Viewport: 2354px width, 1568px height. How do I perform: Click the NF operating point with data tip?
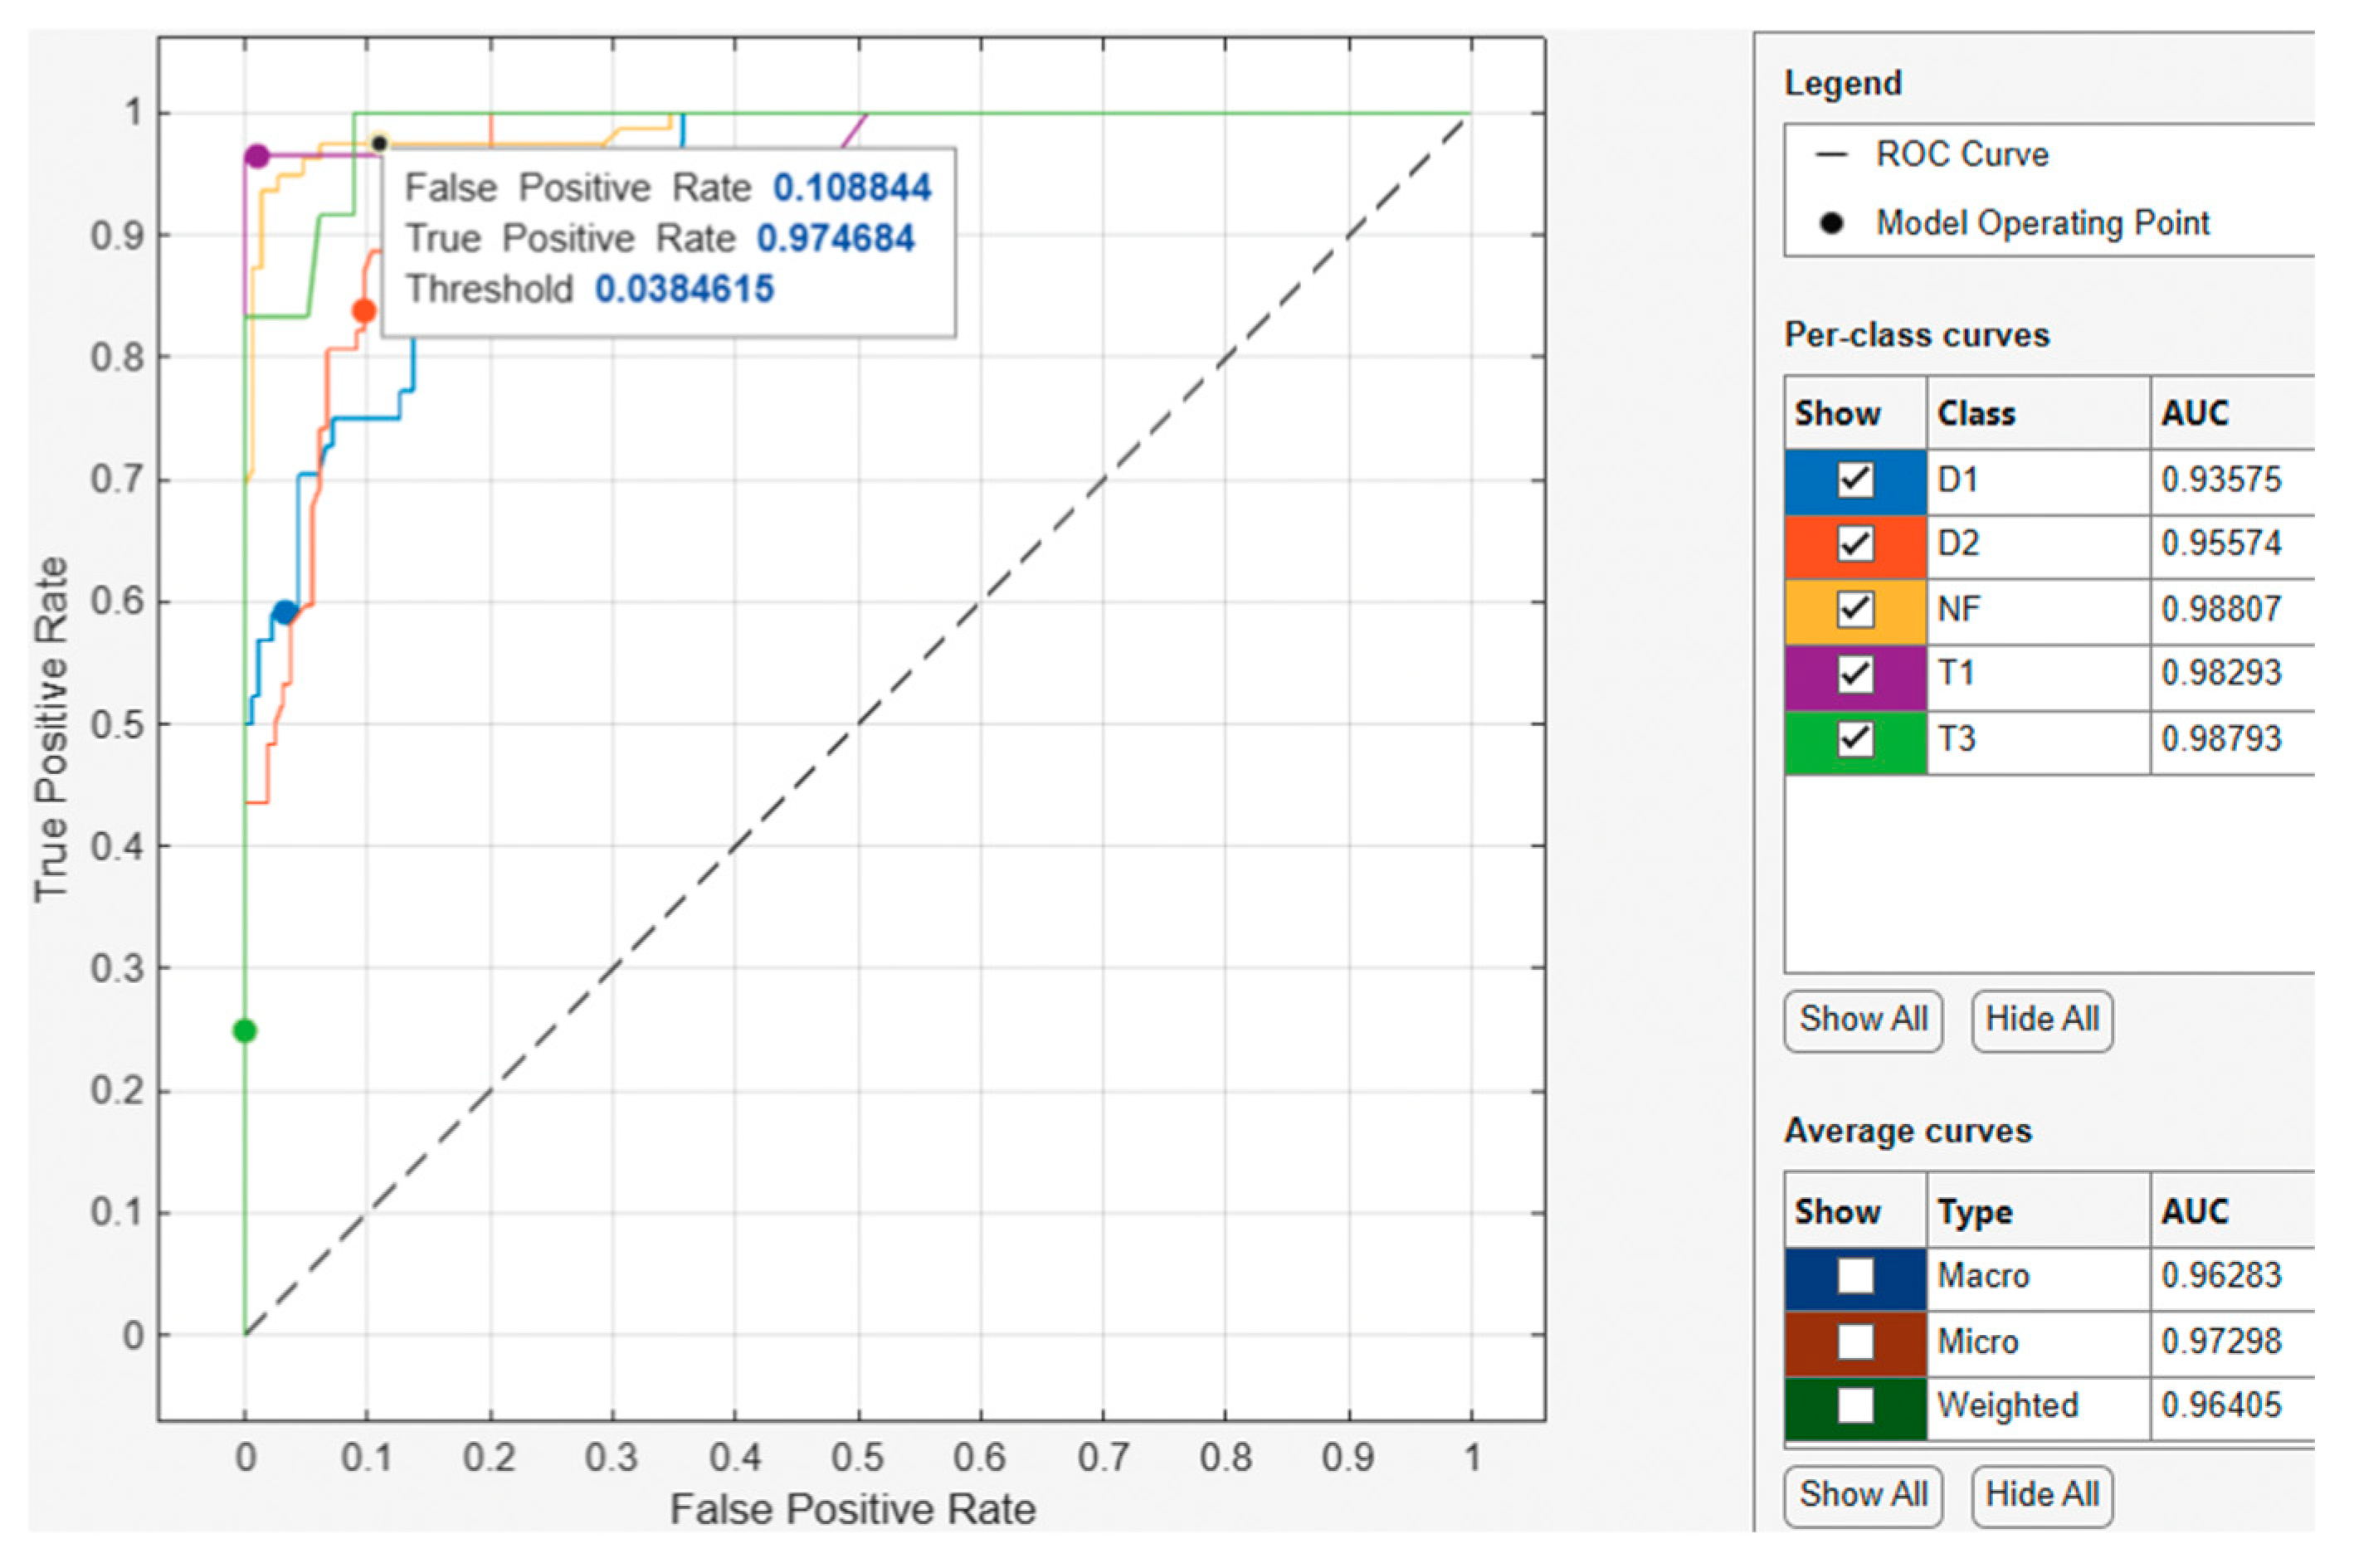pos(379,144)
